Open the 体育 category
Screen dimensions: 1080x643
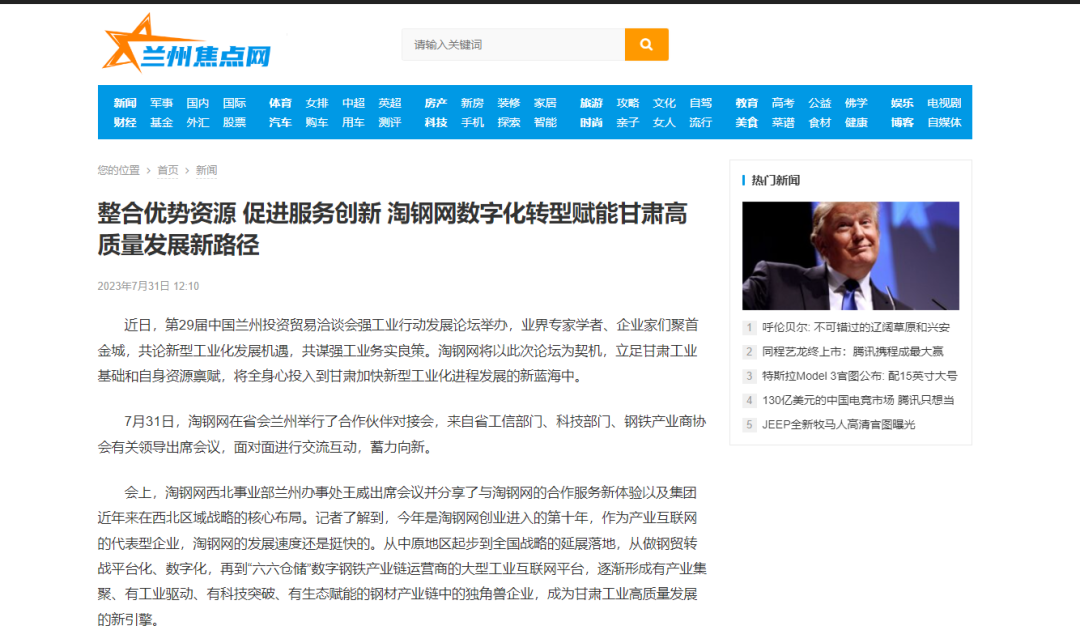point(280,103)
